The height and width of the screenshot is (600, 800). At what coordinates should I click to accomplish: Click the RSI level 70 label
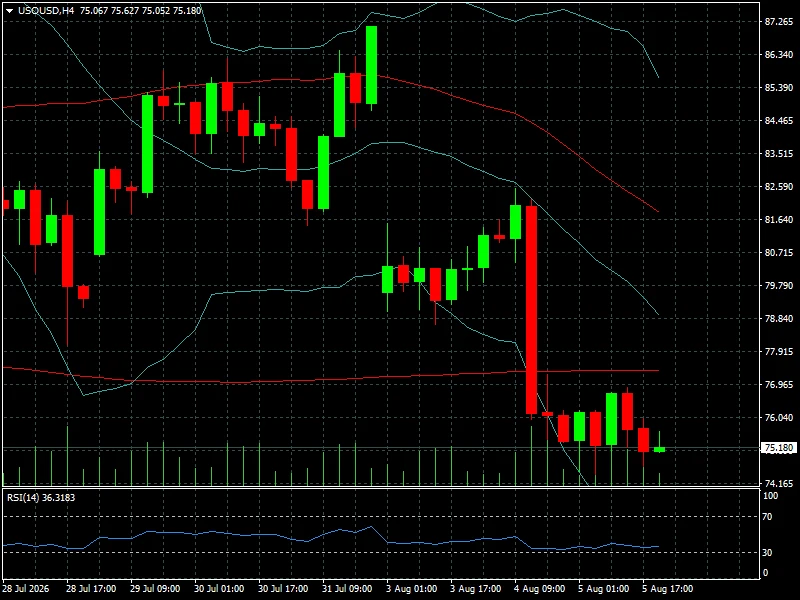click(x=767, y=517)
